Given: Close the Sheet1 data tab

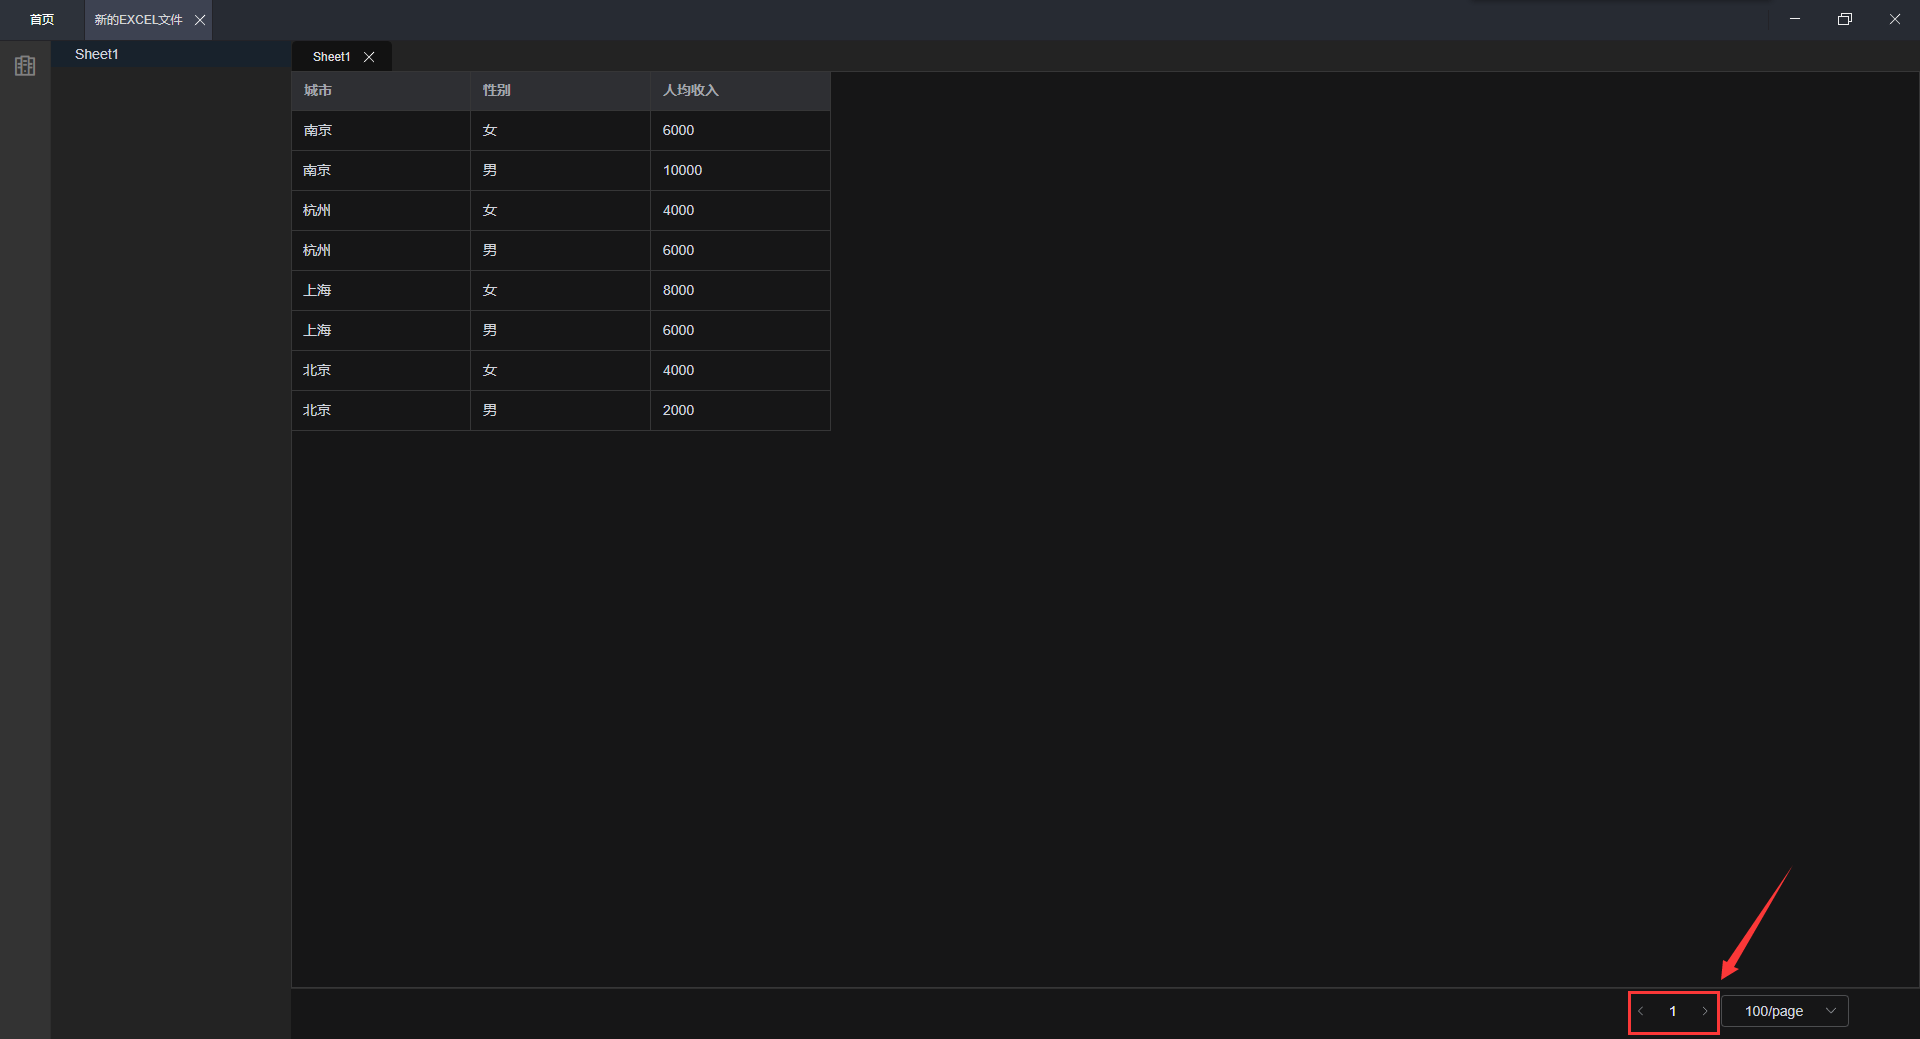Looking at the screenshot, I should tap(369, 57).
